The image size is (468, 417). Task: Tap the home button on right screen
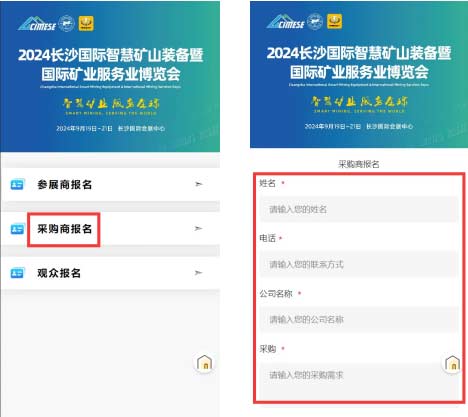(x=452, y=363)
